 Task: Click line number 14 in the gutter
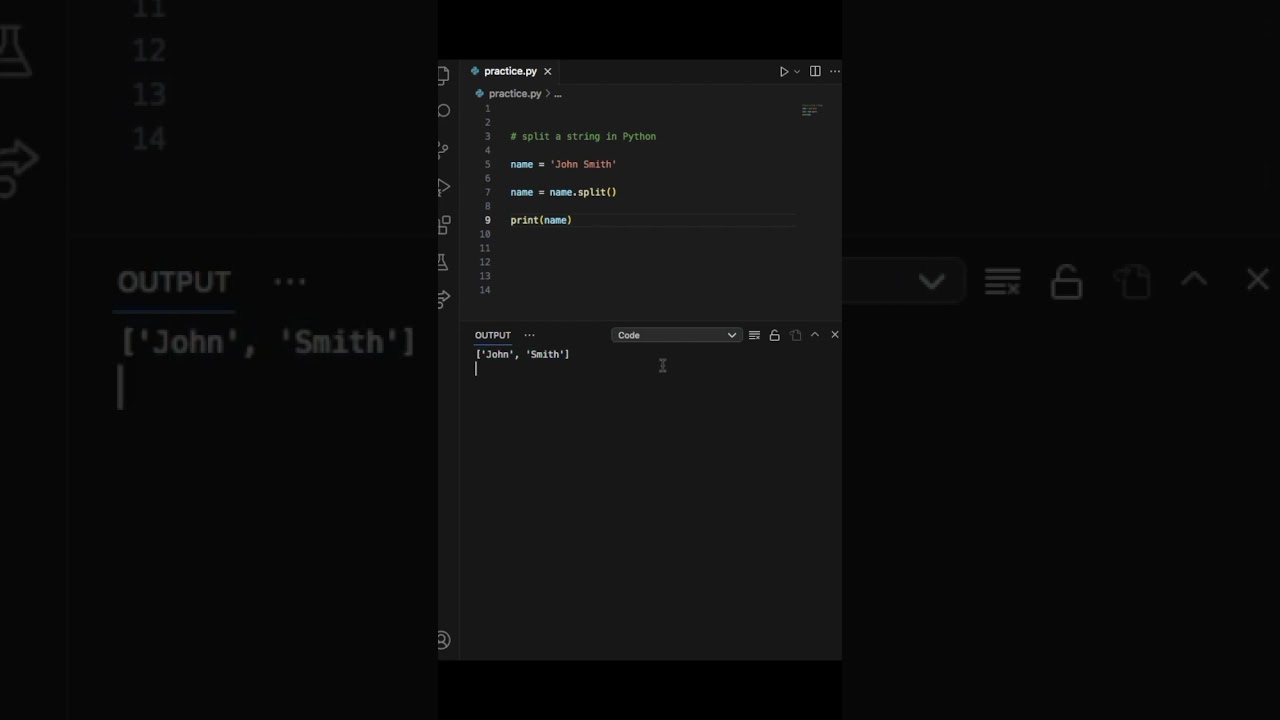tap(485, 290)
